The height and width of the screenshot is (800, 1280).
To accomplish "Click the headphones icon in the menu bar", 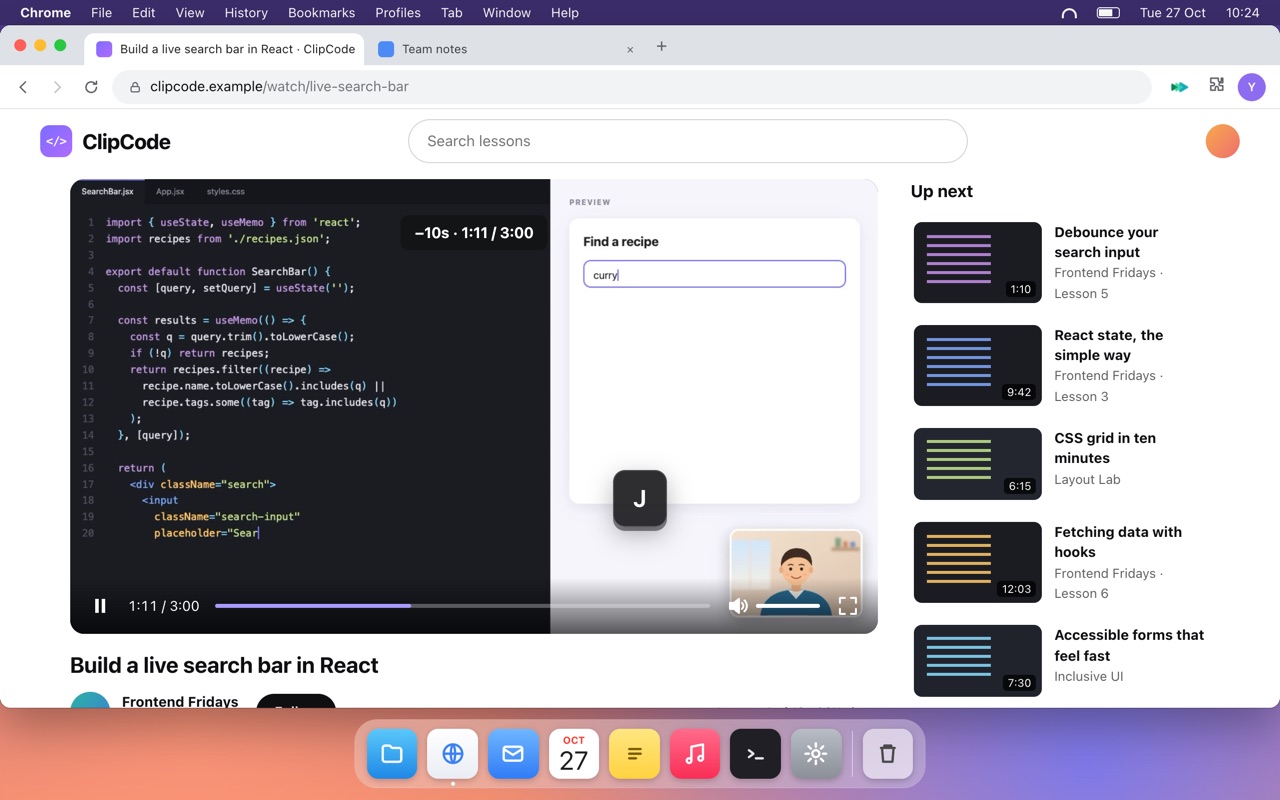I will [x=1069, y=13].
